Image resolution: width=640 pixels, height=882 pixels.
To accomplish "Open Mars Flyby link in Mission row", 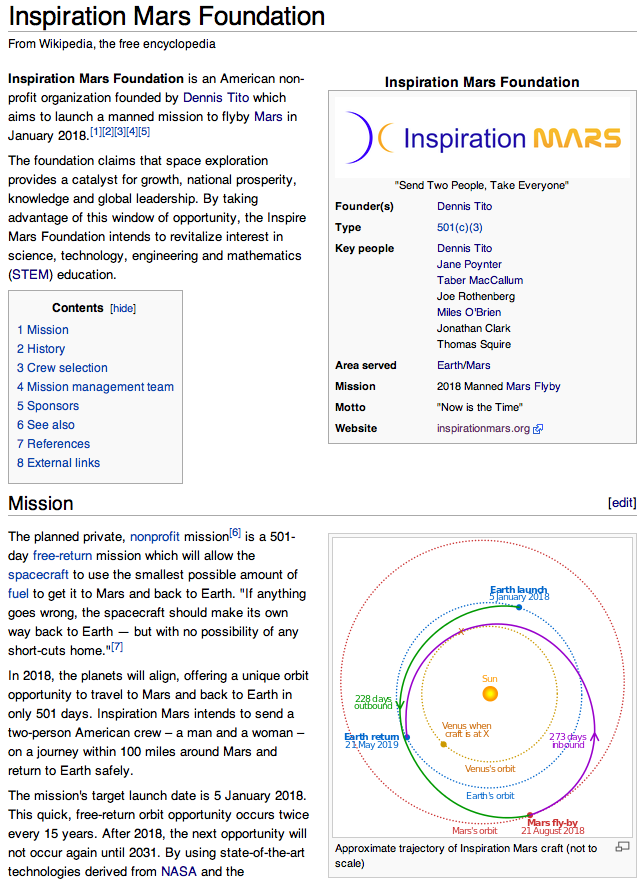I will point(533,386).
